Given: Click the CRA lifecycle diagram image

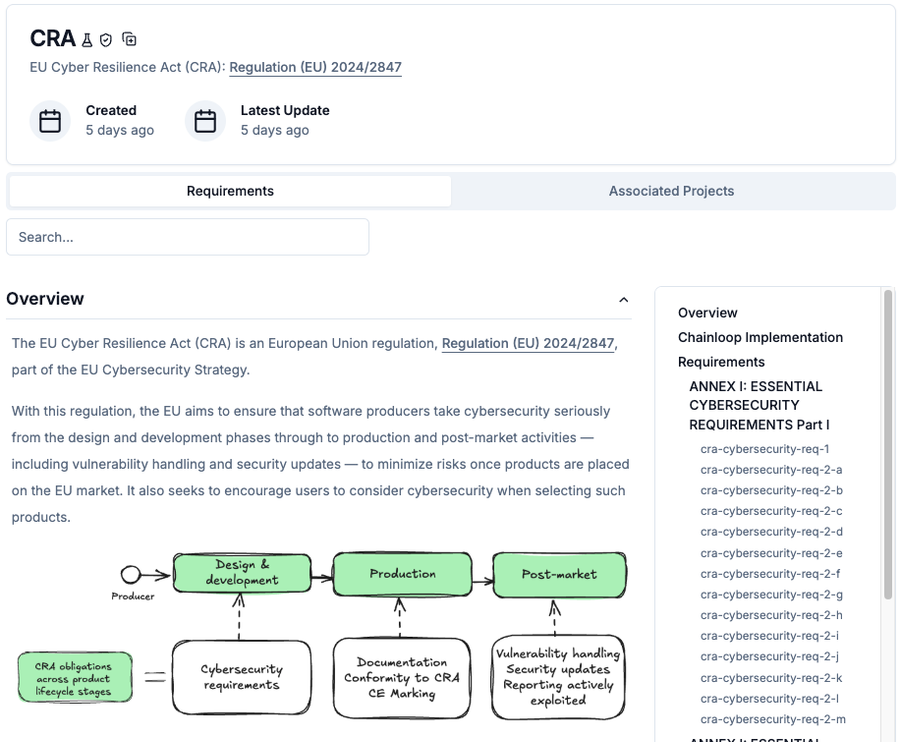Looking at the screenshot, I should 322,633.
